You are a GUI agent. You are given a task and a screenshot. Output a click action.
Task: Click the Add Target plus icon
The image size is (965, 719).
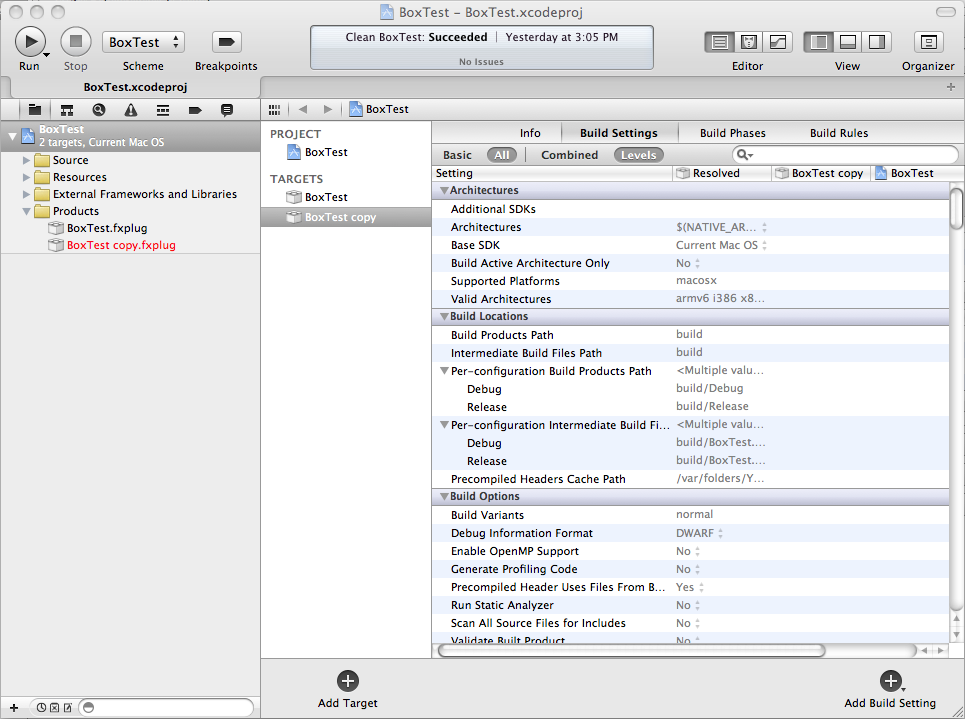pyautogui.click(x=348, y=681)
